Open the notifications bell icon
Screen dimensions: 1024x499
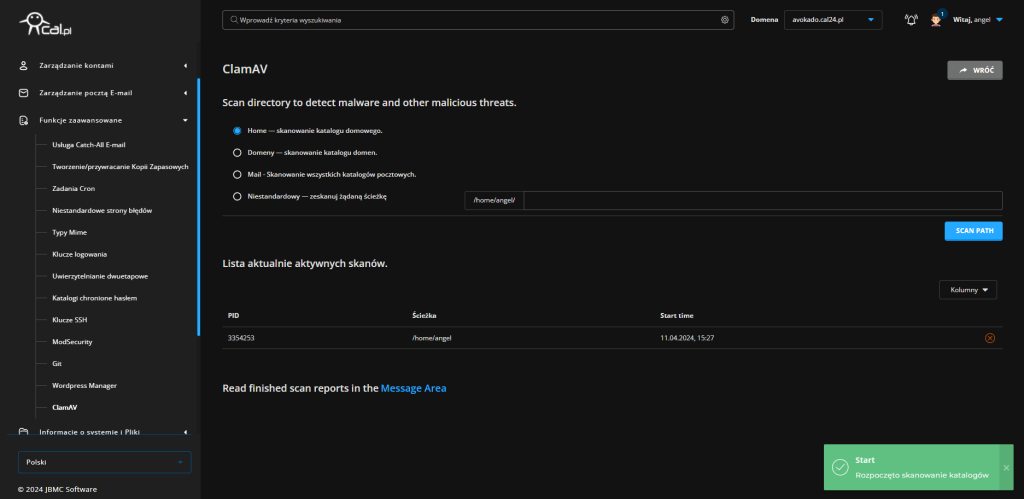[911, 20]
